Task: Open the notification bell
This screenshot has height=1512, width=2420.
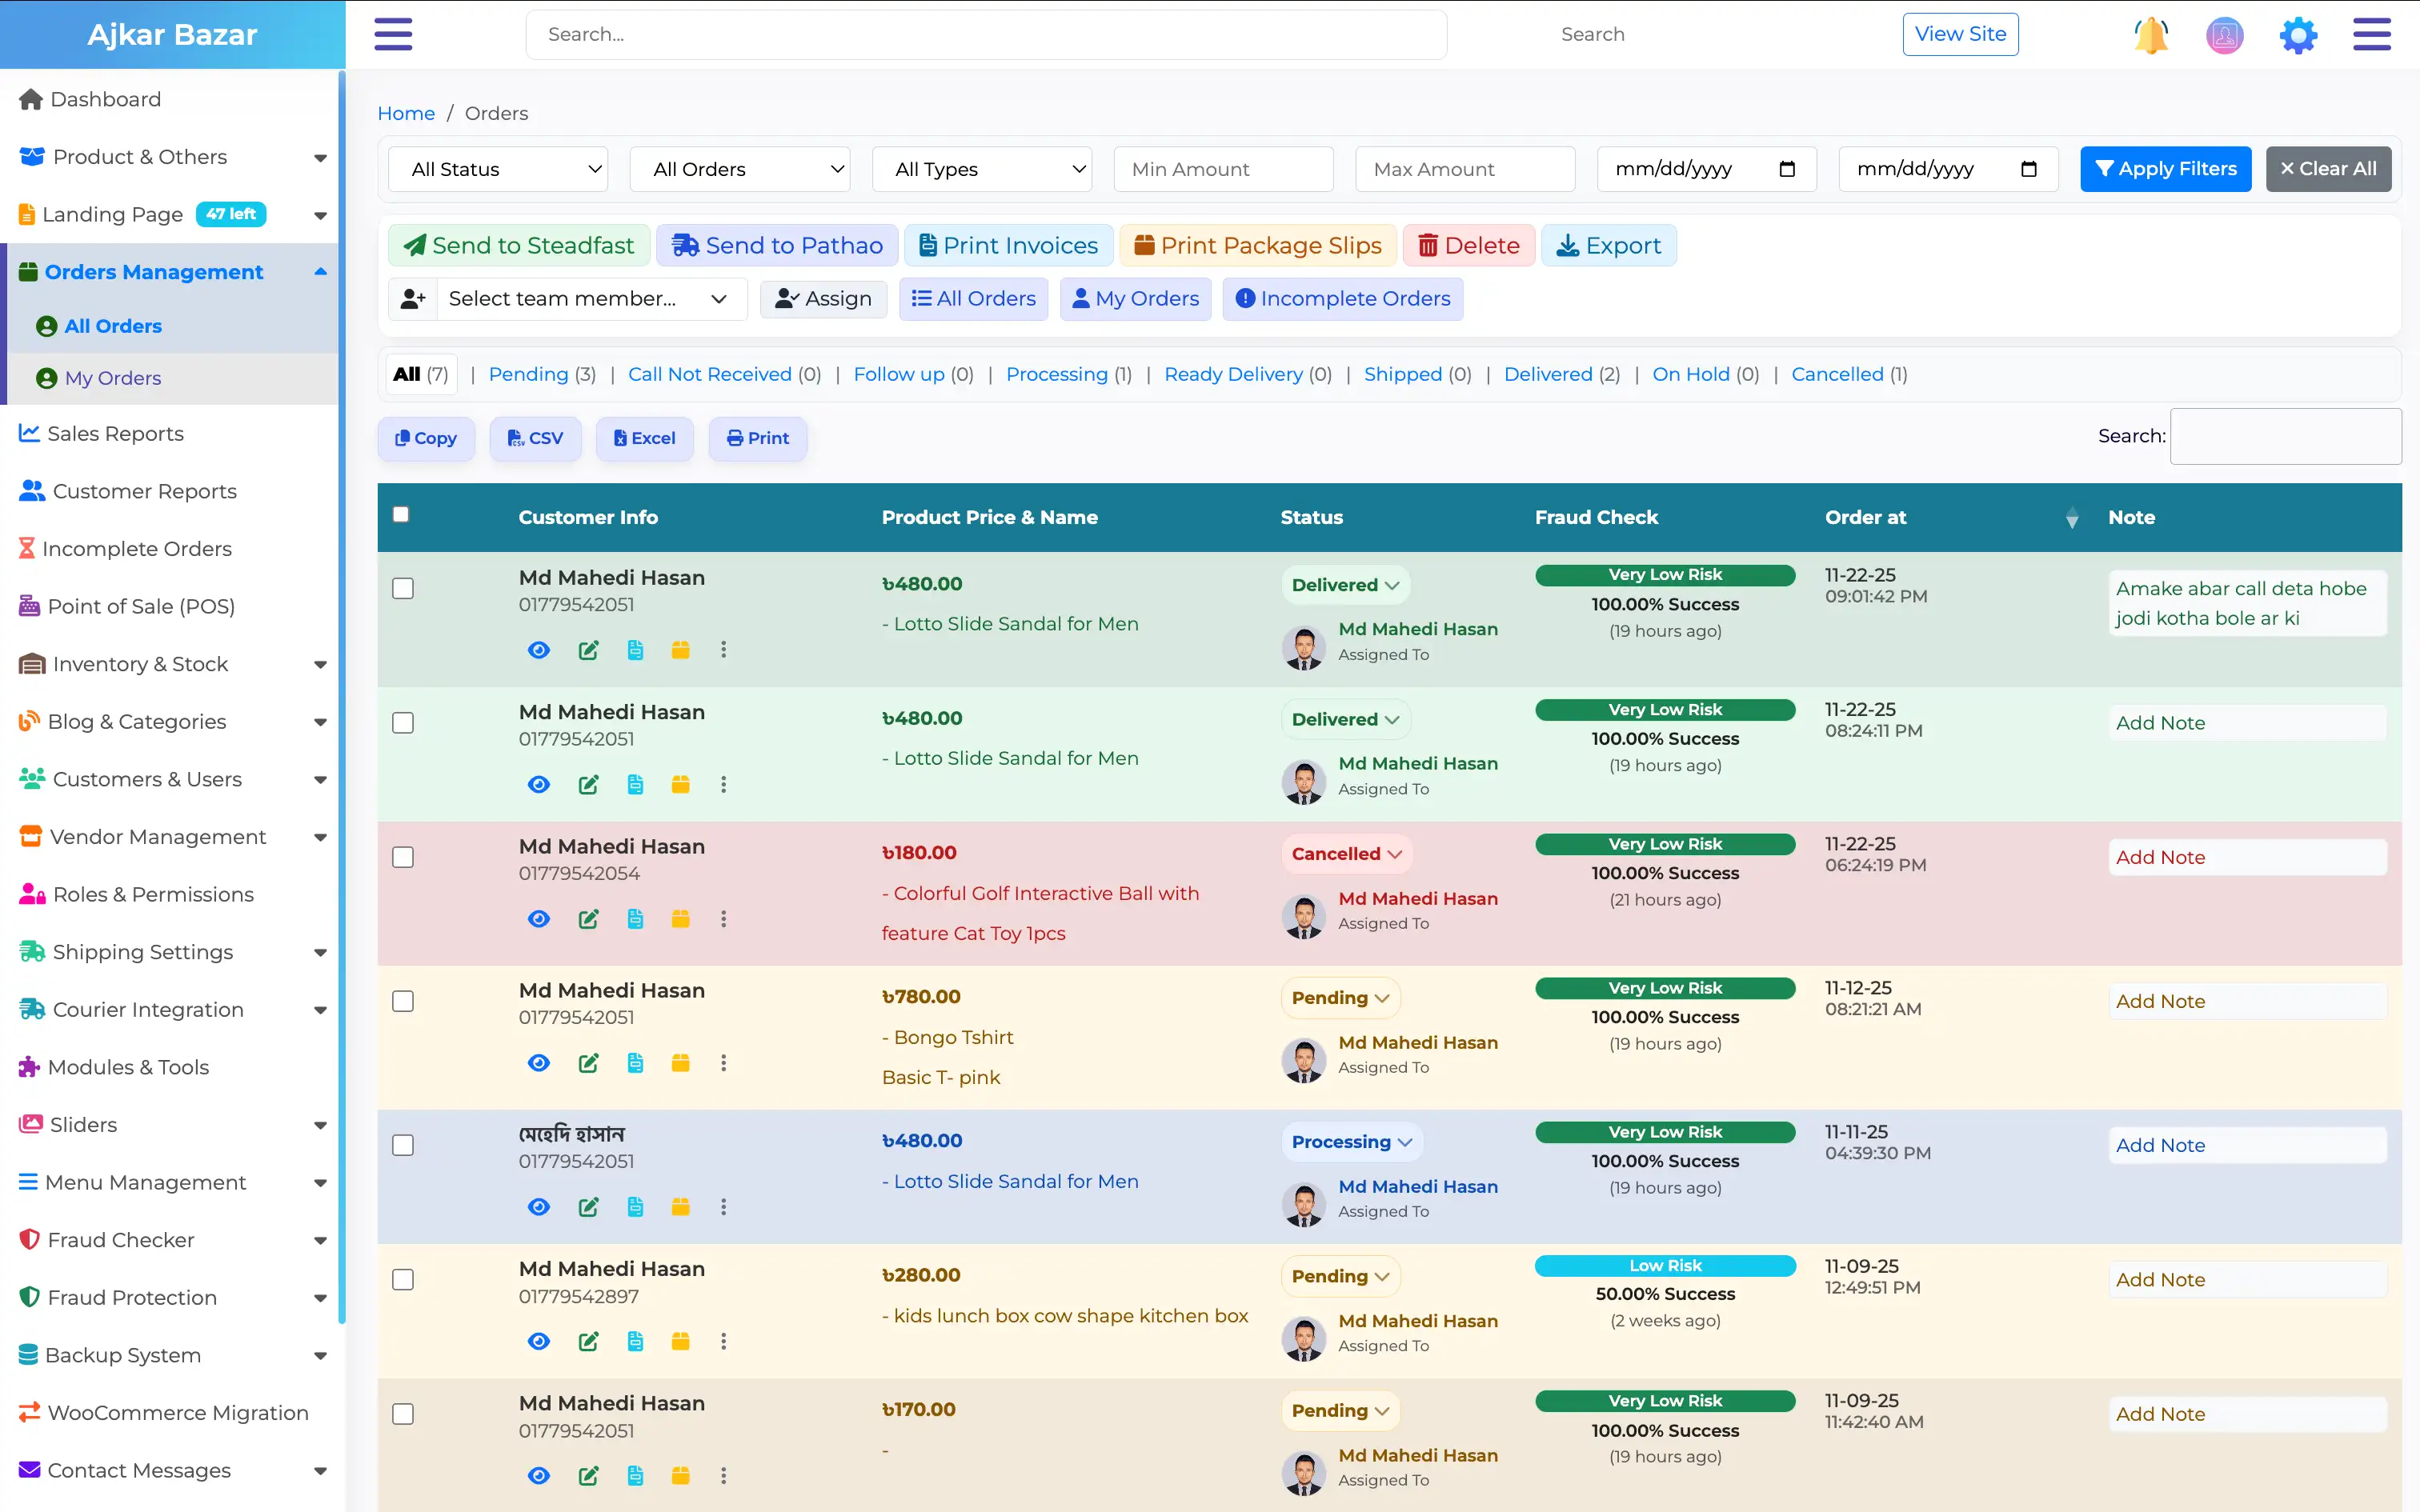Action: pos(2150,34)
